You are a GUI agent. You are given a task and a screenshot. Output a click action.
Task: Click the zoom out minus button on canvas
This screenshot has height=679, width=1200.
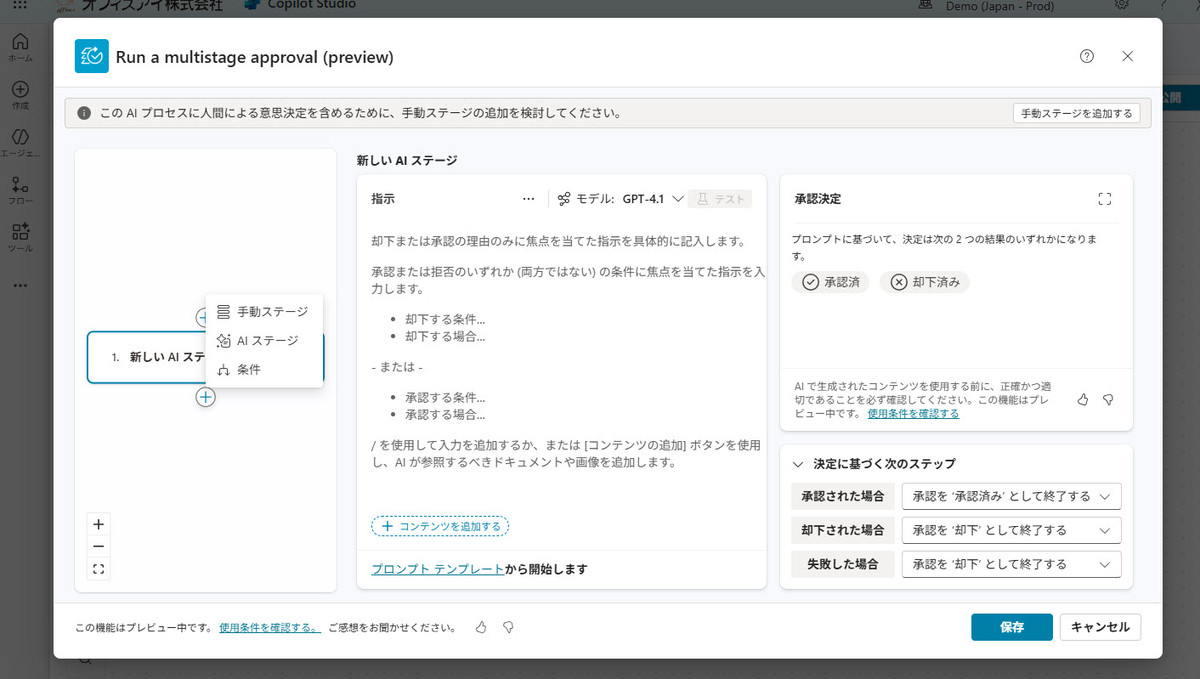98,546
